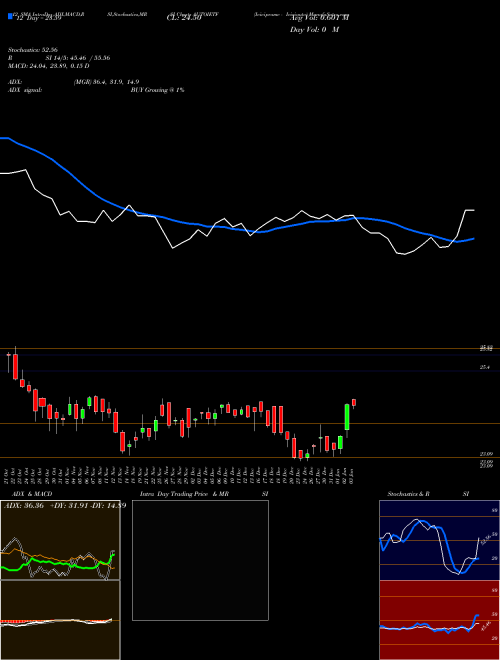Select the 'BUY Growing @ 1%' signal text
This screenshot has height=660, width=500.
tap(157, 90)
